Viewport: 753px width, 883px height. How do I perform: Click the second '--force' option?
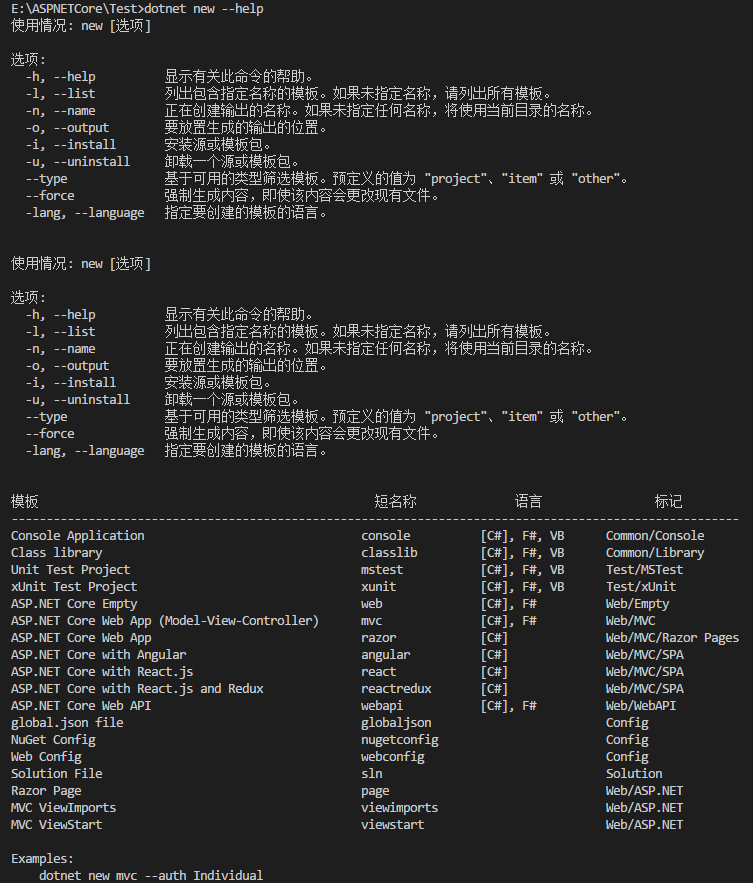50,434
